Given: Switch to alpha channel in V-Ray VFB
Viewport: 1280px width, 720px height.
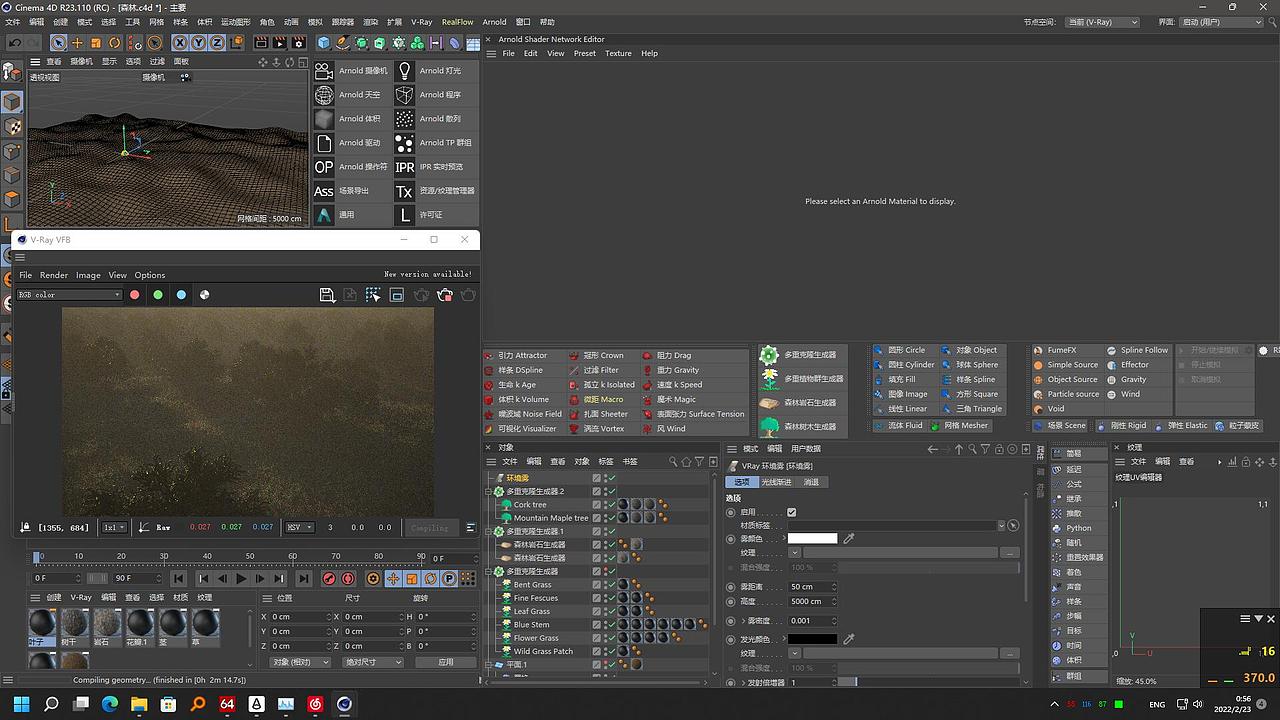Looking at the screenshot, I should pos(205,295).
